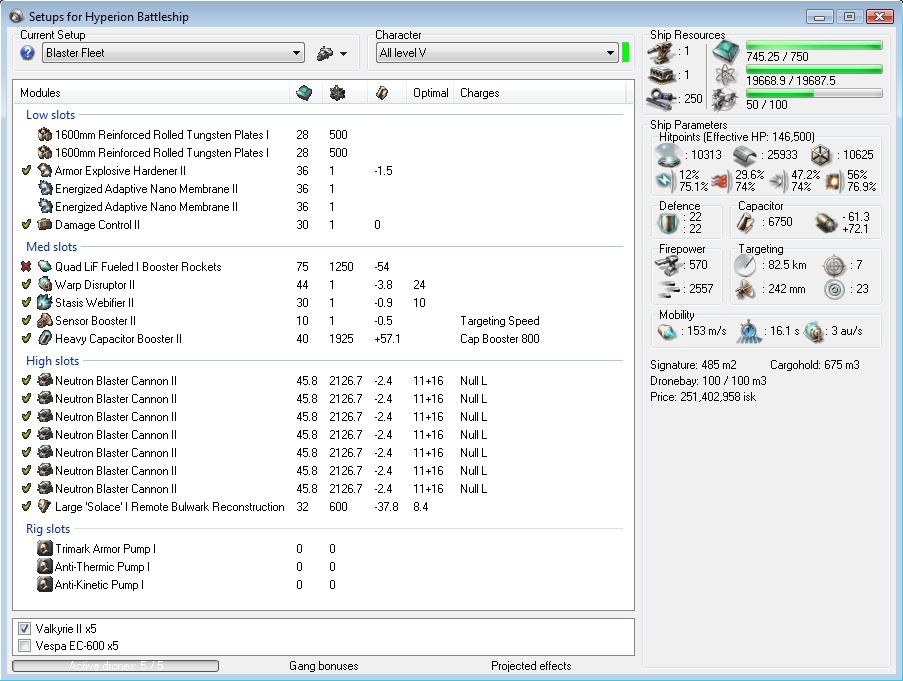Image resolution: width=903 pixels, height=681 pixels.
Task: Click the High slots group header
Action: point(52,361)
